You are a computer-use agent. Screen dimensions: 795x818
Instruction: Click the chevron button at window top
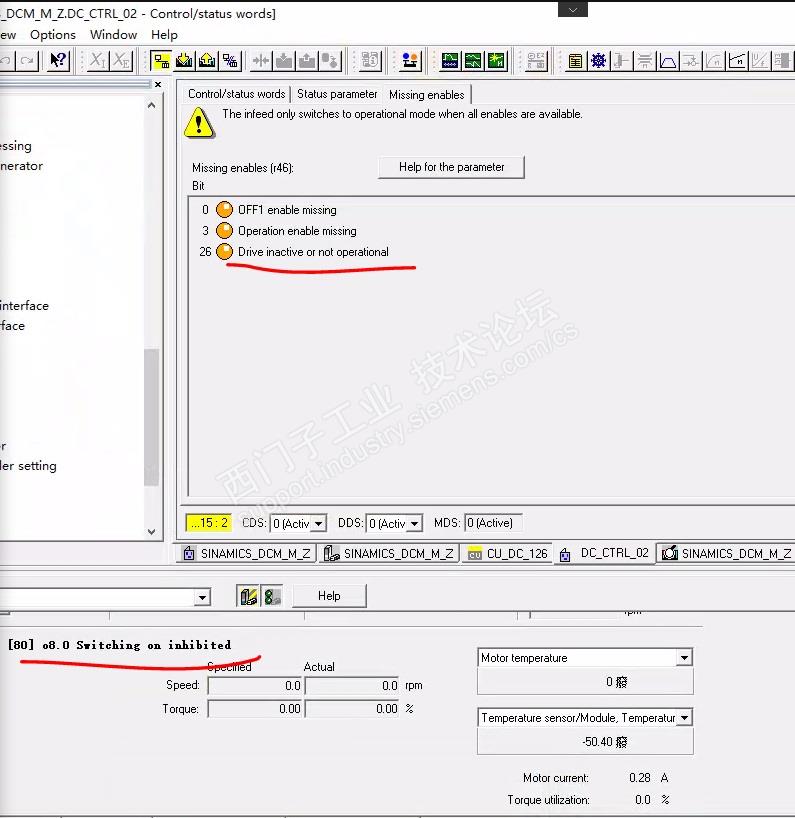point(573,10)
